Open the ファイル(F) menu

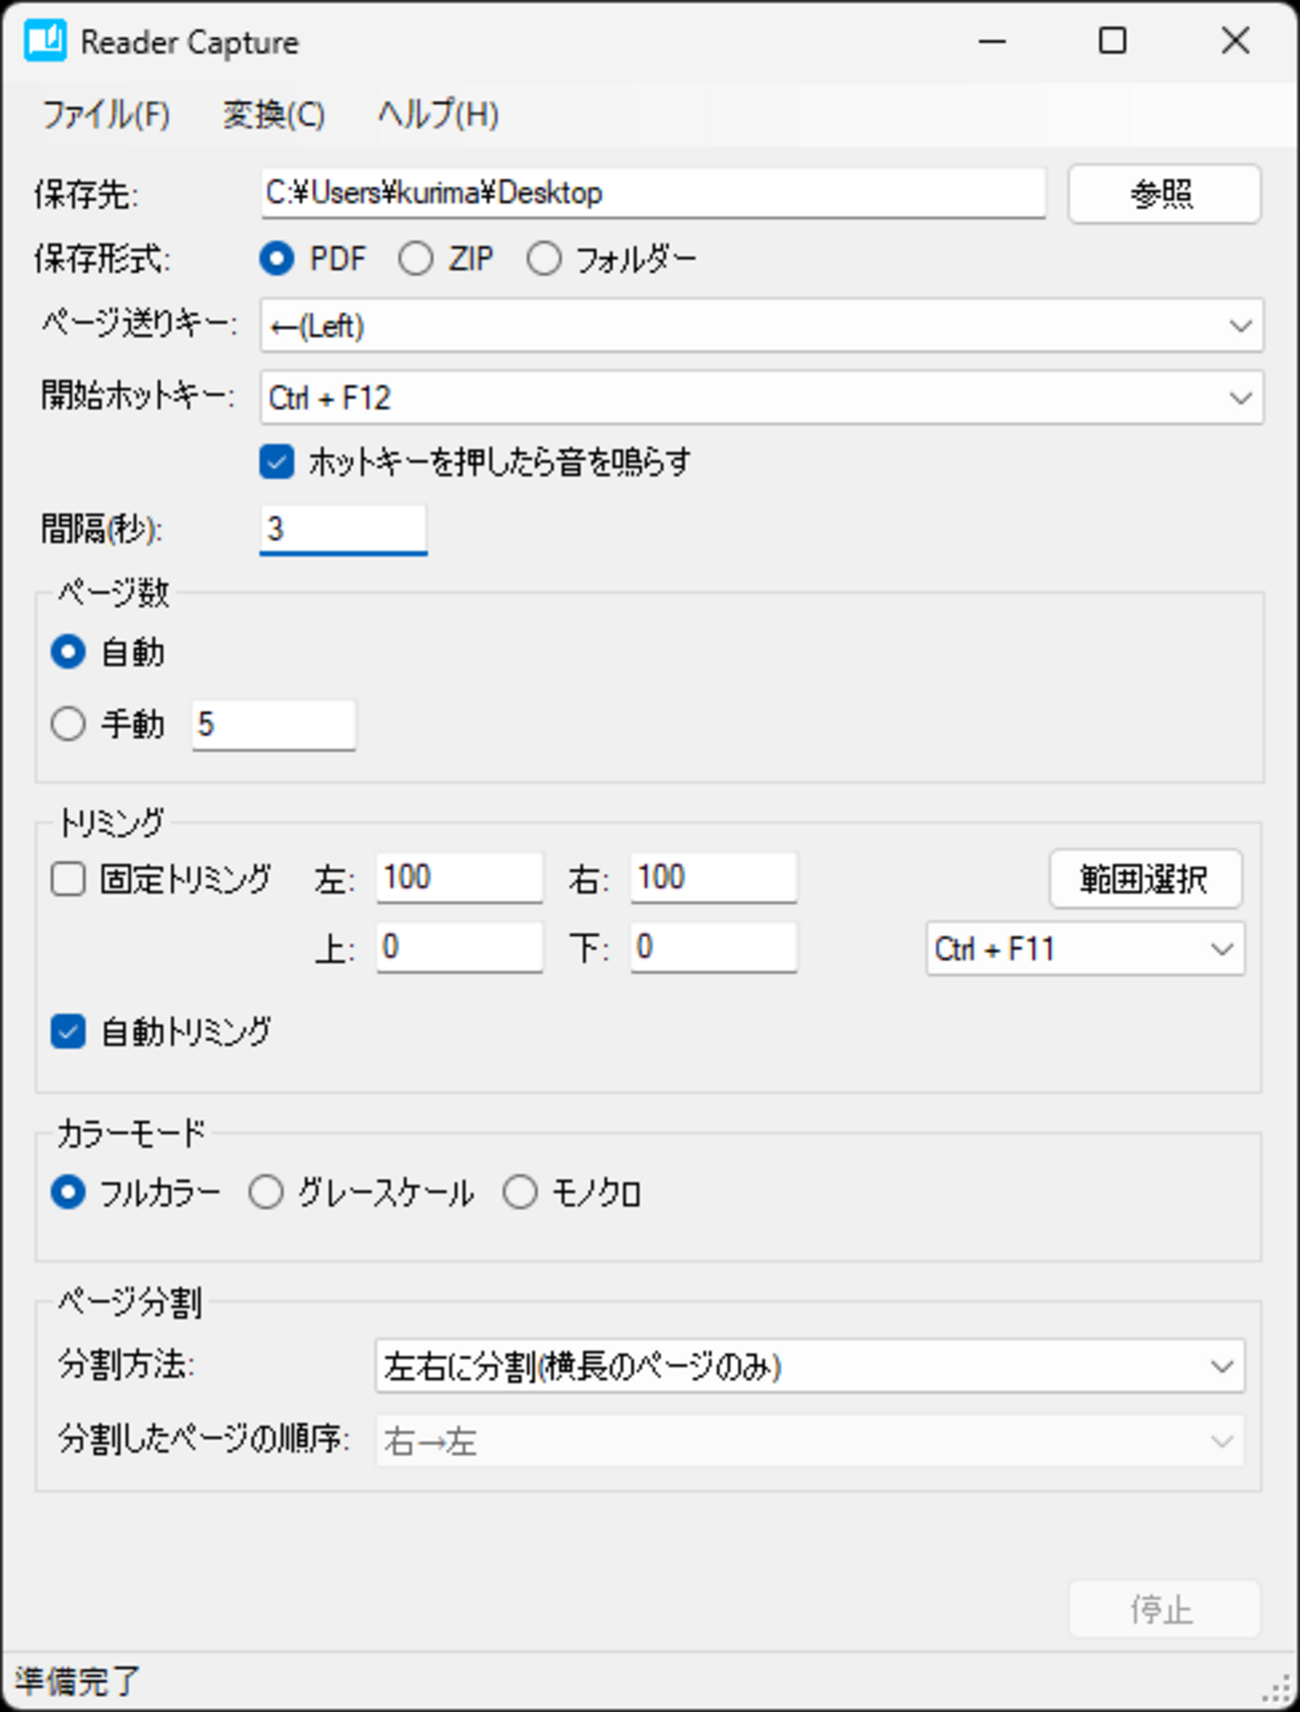106,114
